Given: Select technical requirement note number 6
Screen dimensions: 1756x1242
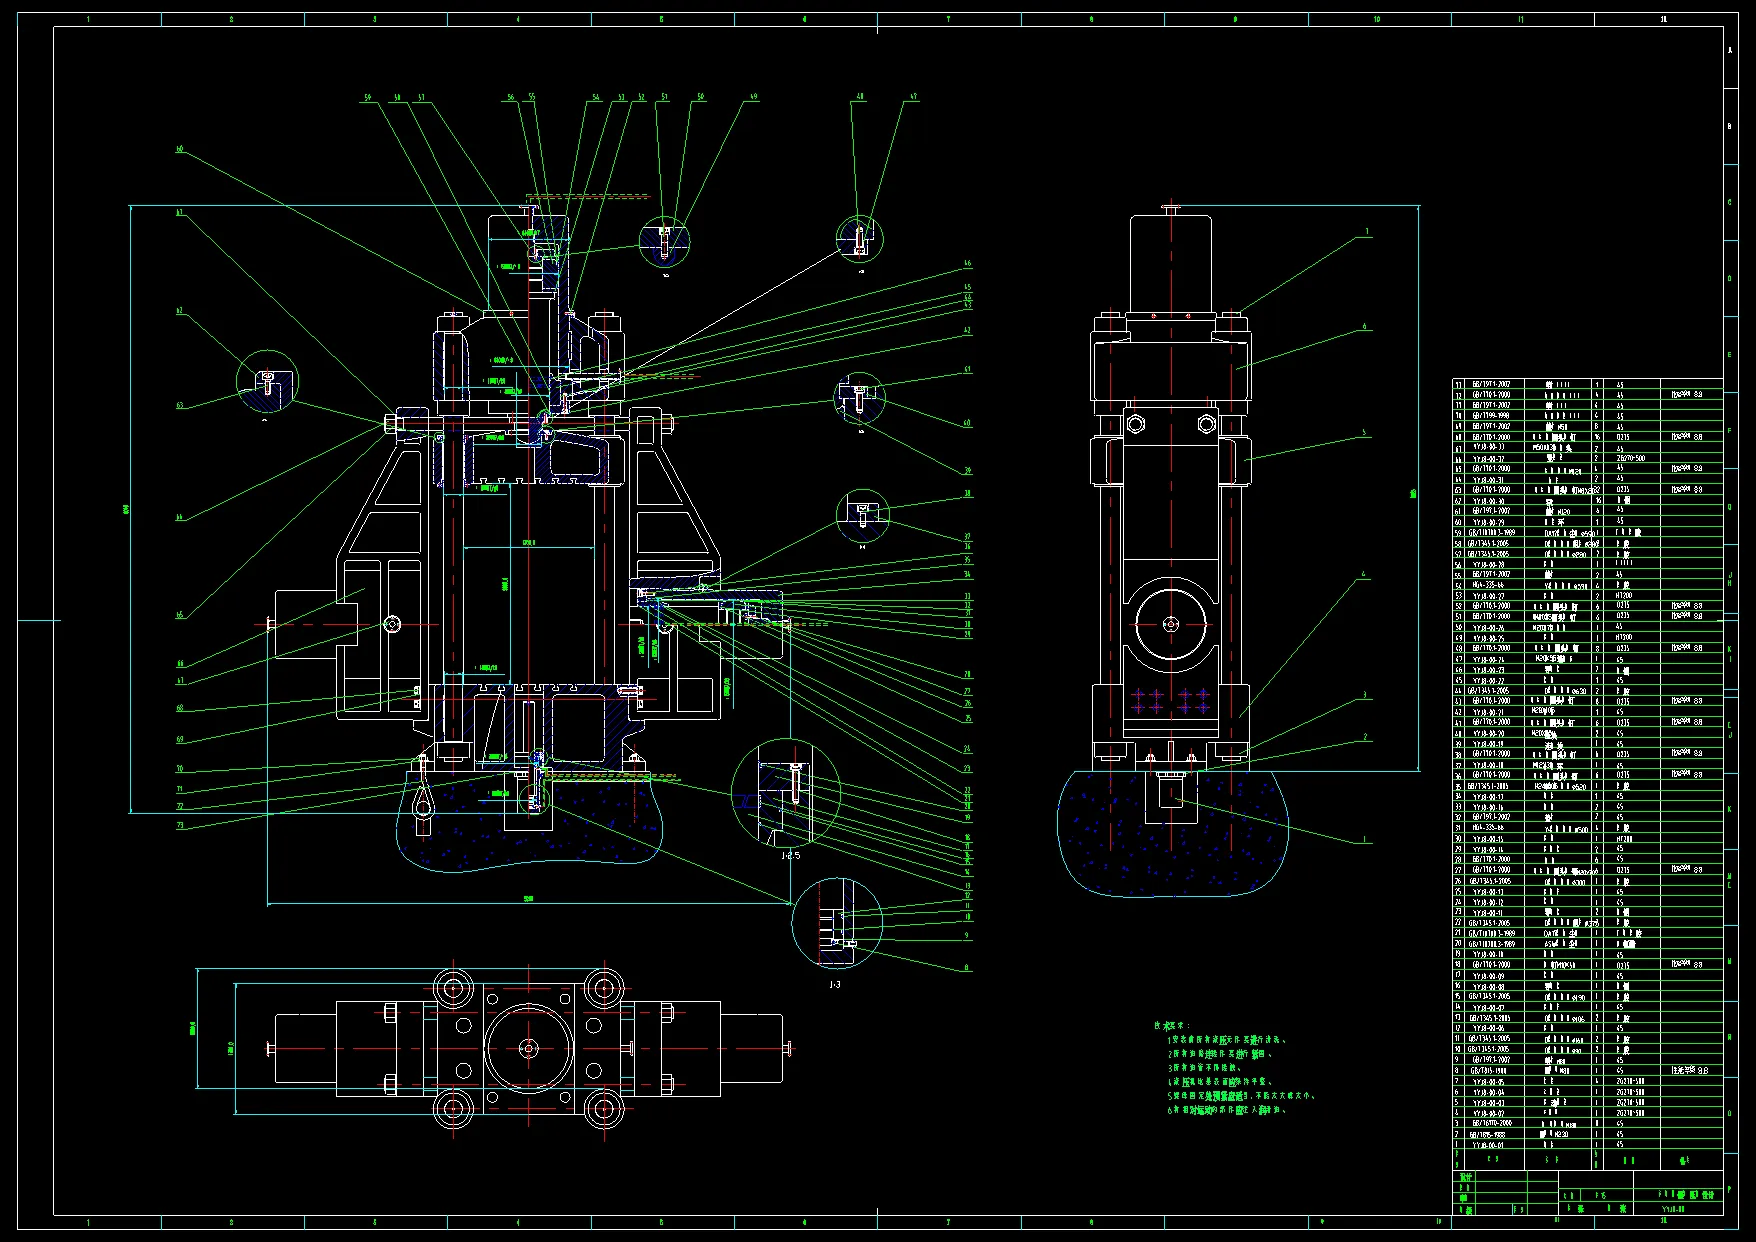Looking at the screenshot, I should [1226, 1110].
